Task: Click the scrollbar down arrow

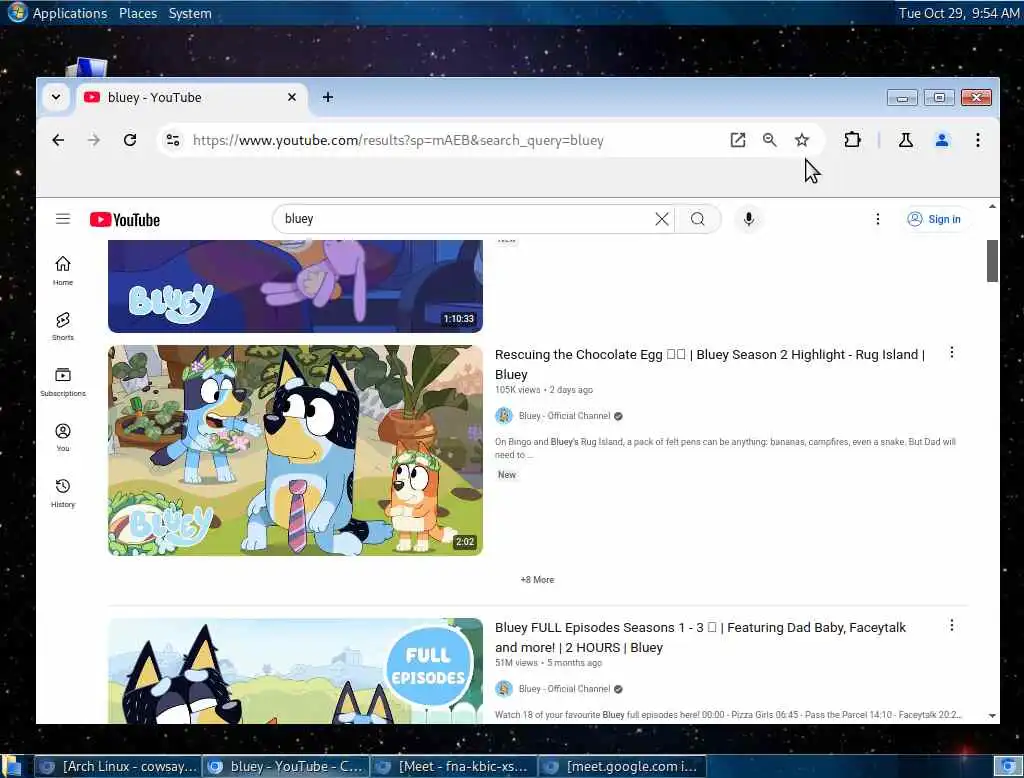Action: pos(992,715)
